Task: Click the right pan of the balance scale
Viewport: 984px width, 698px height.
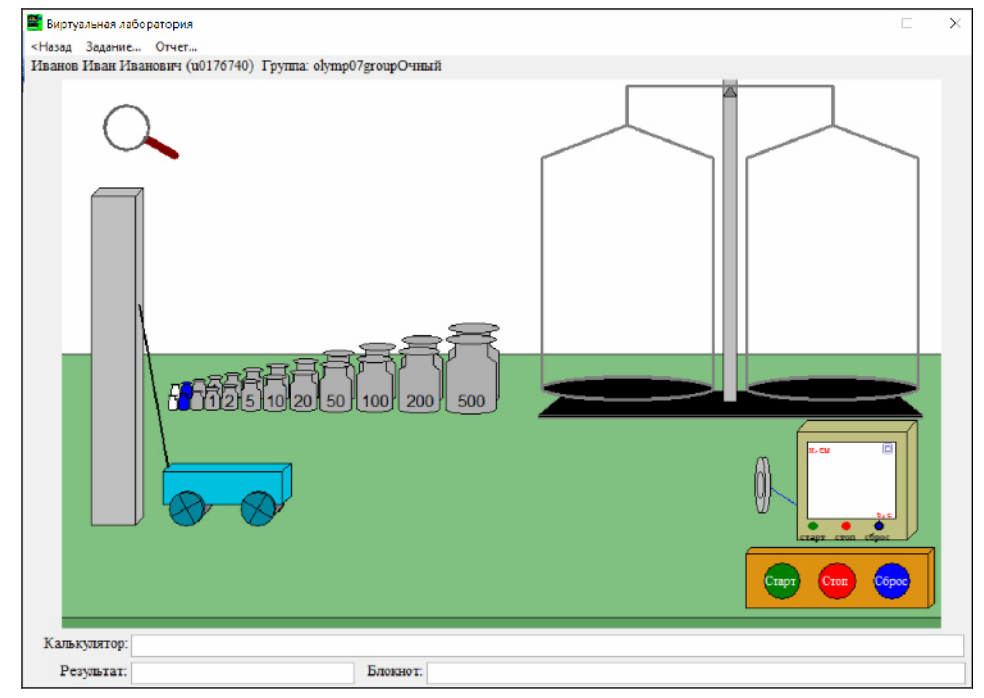Action: 832,389
